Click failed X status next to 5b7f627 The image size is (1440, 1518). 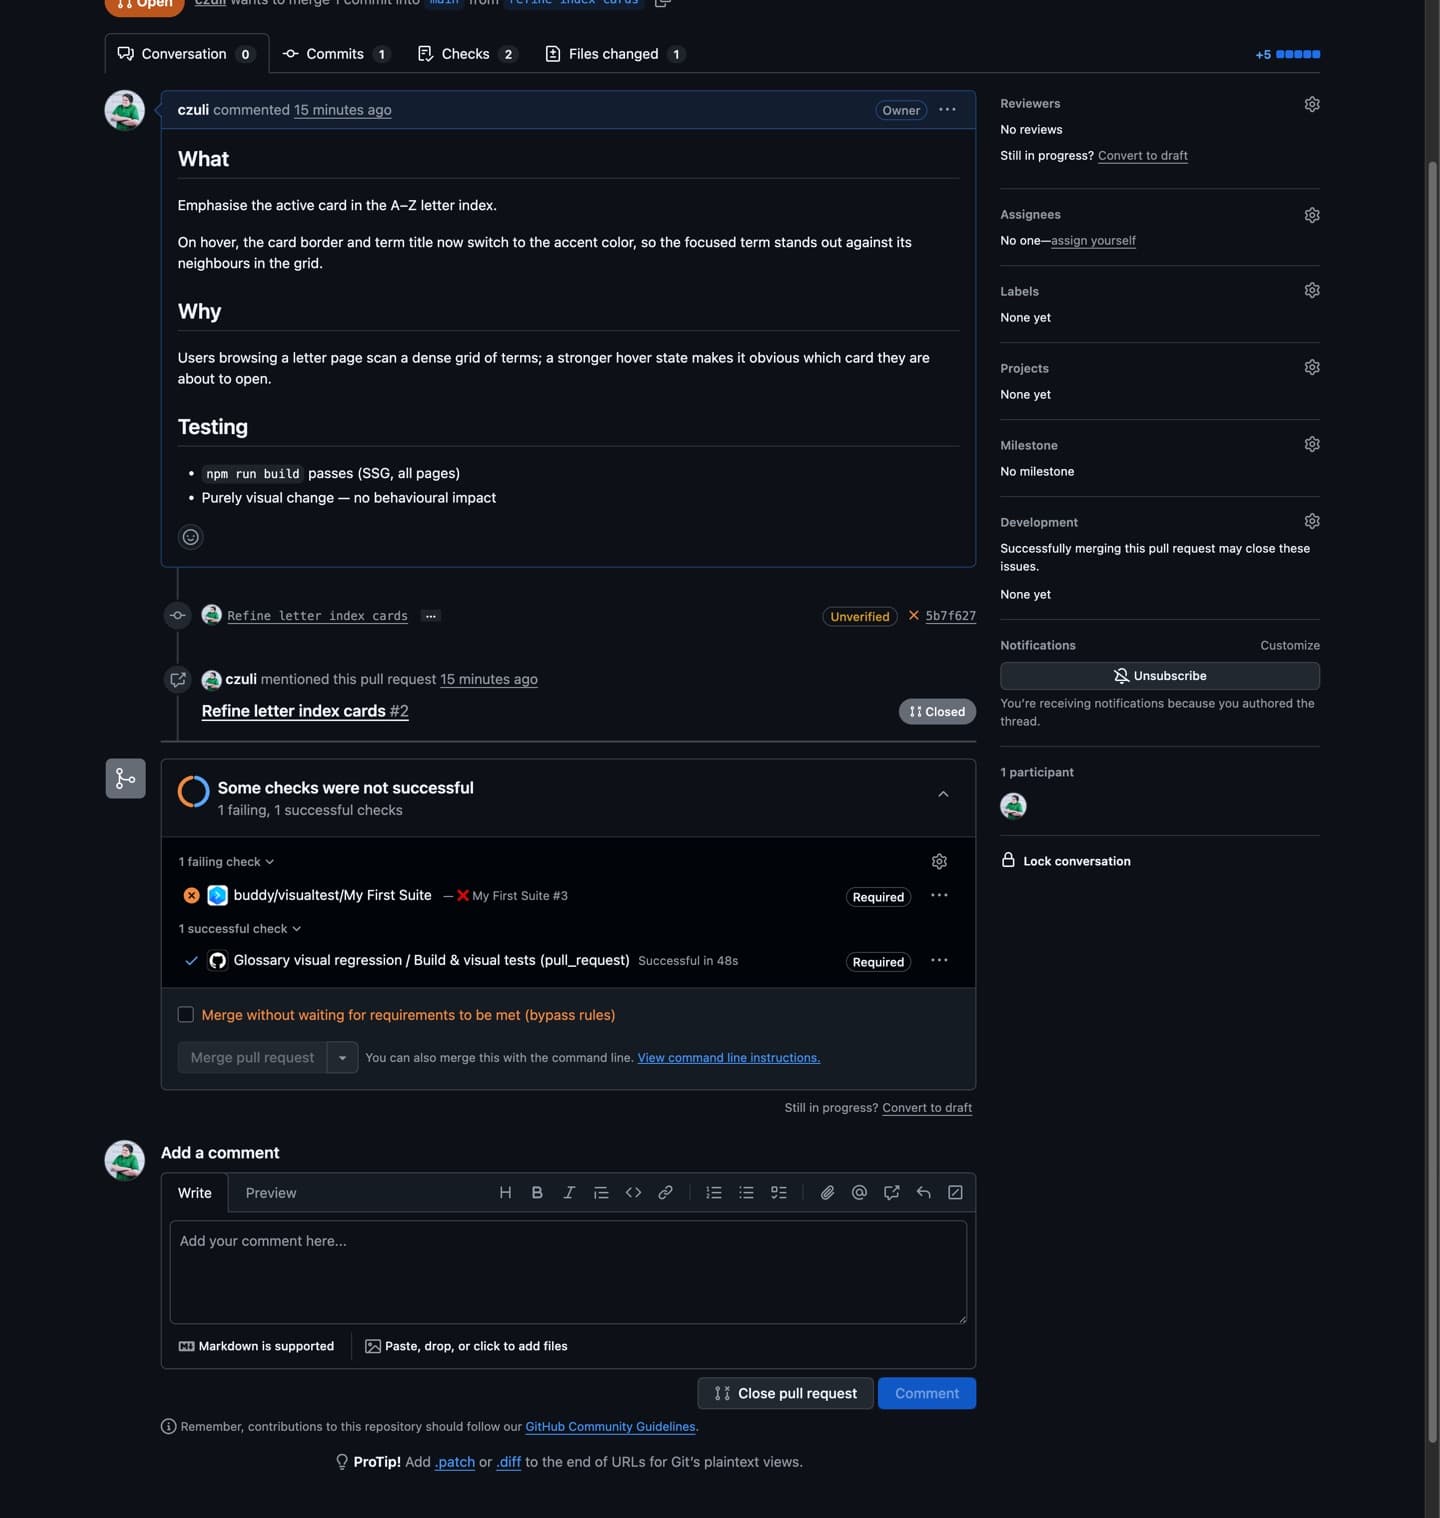913,615
